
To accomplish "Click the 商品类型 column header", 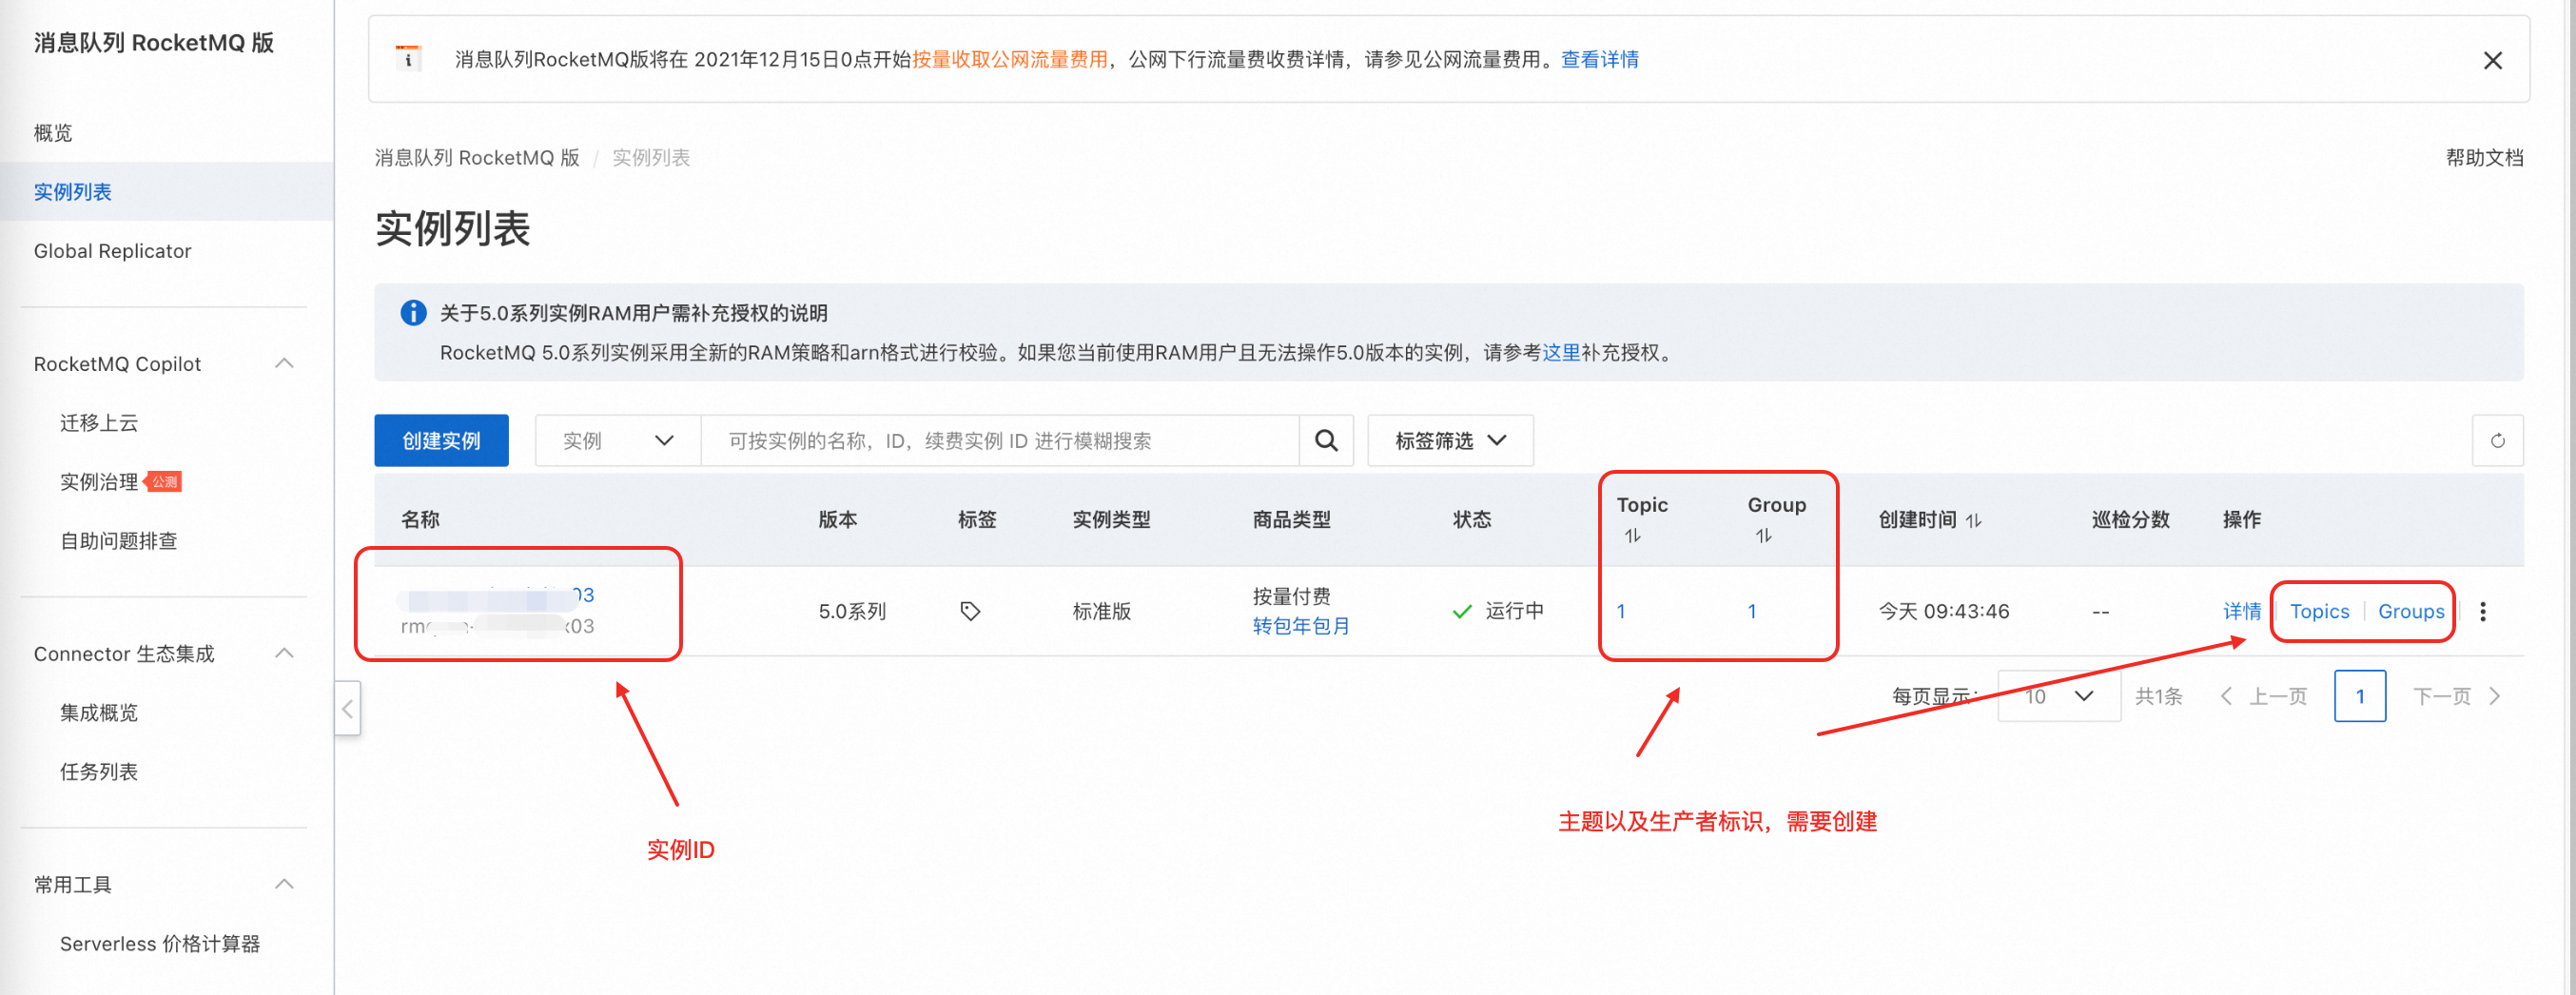I will click(1291, 520).
